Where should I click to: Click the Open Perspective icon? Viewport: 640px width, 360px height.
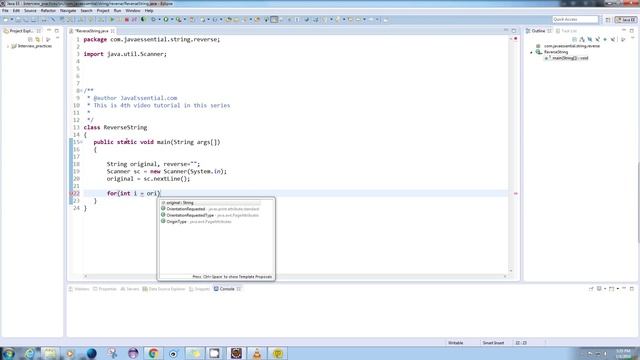(608, 20)
